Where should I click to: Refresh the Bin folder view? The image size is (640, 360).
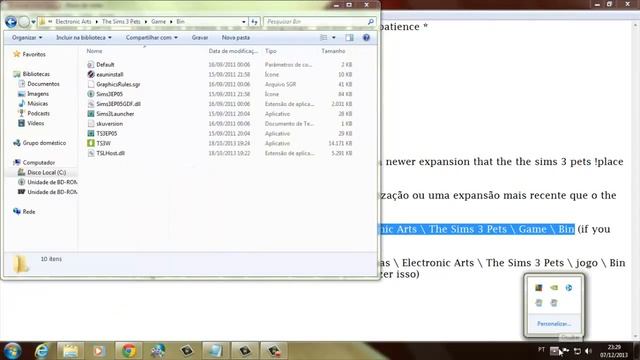click(x=254, y=22)
